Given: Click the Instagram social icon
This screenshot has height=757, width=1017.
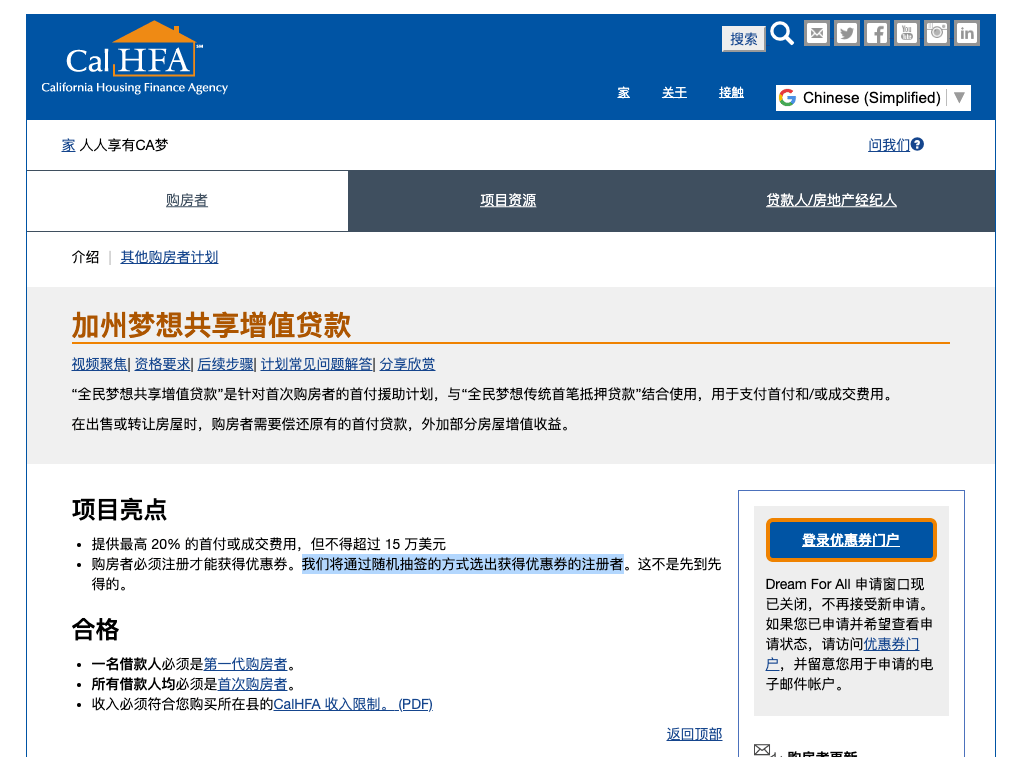Looking at the screenshot, I should (937, 33).
